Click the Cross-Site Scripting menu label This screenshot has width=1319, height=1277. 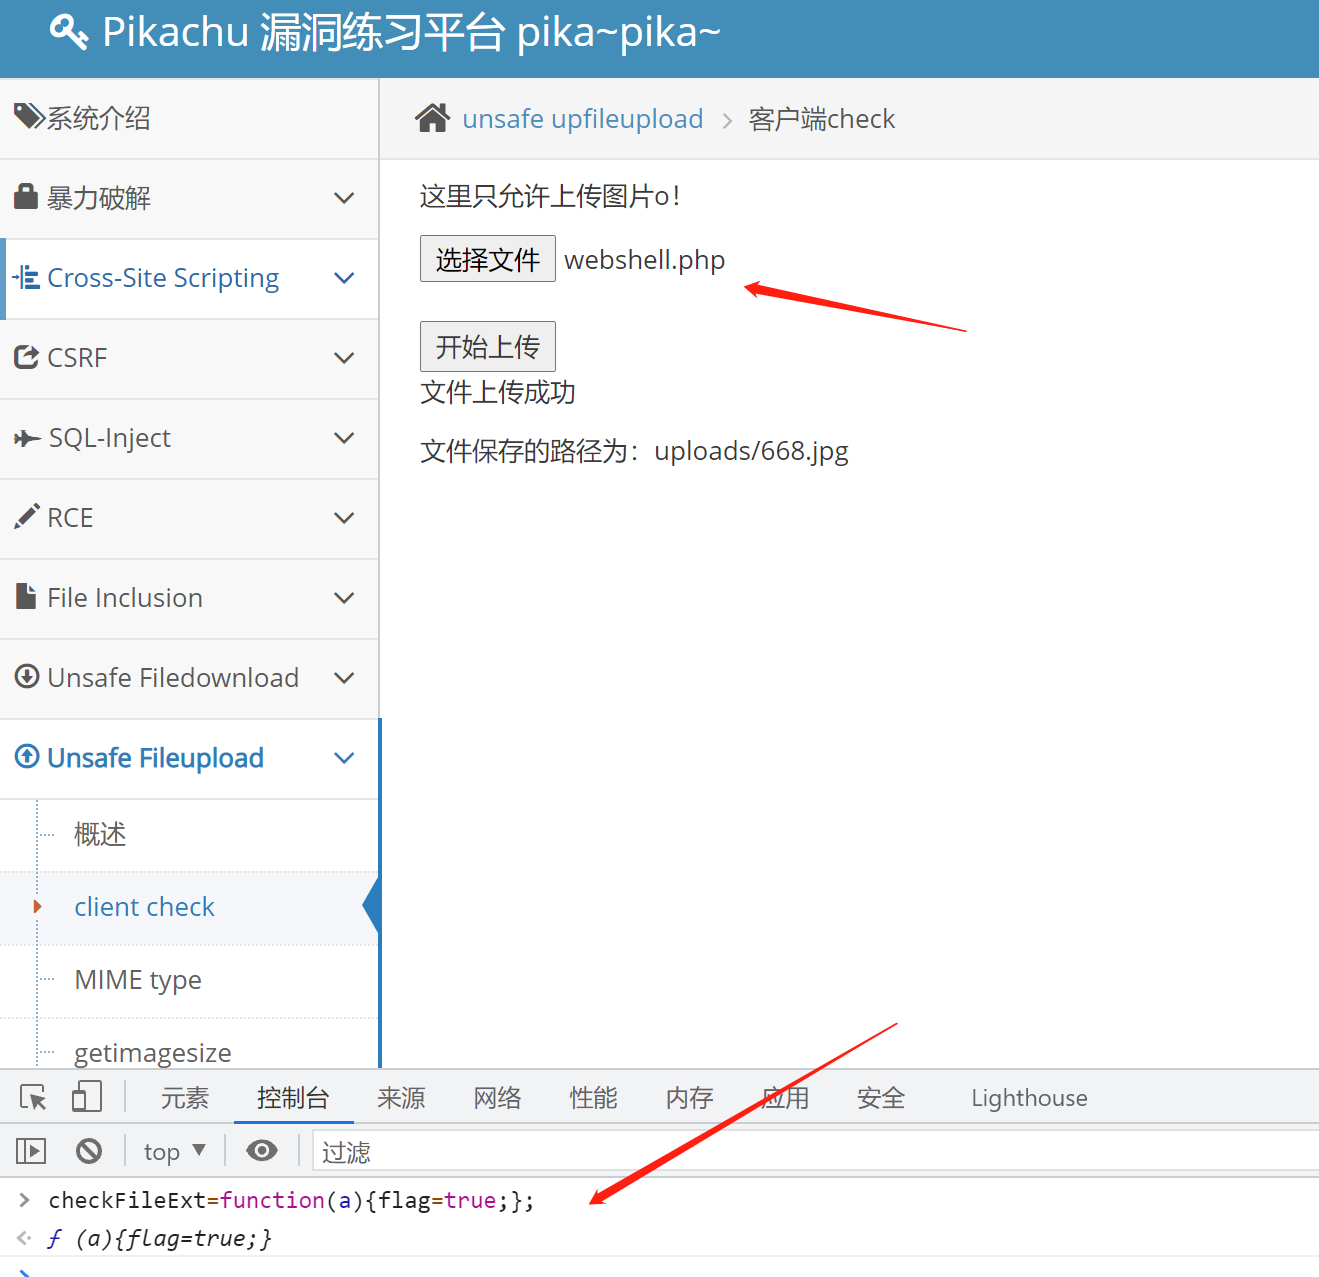coord(163,278)
